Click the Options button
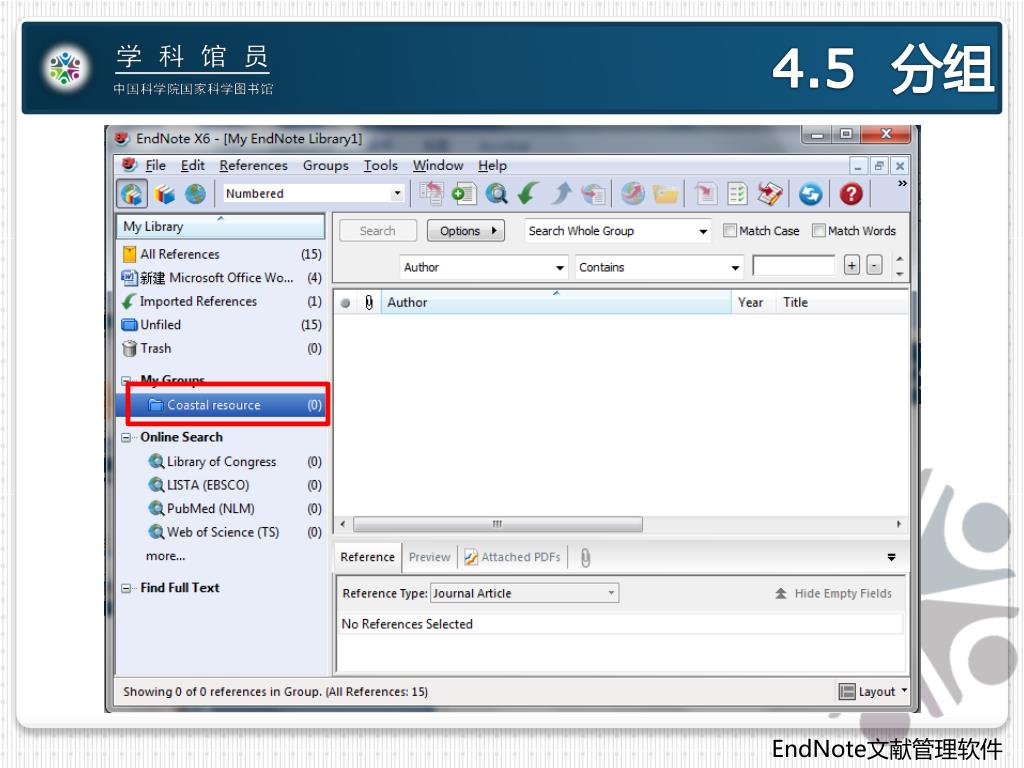Viewport: 1024px width, 768px height. click(x=466, y=231)
